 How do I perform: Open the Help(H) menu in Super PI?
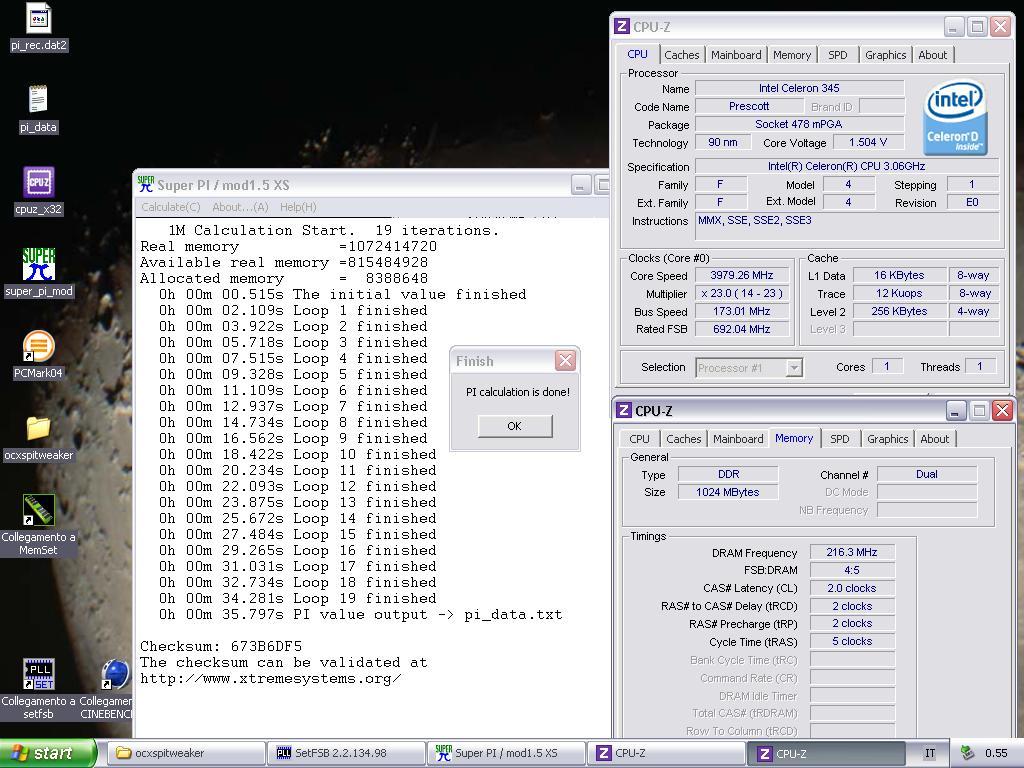(298, 207)
